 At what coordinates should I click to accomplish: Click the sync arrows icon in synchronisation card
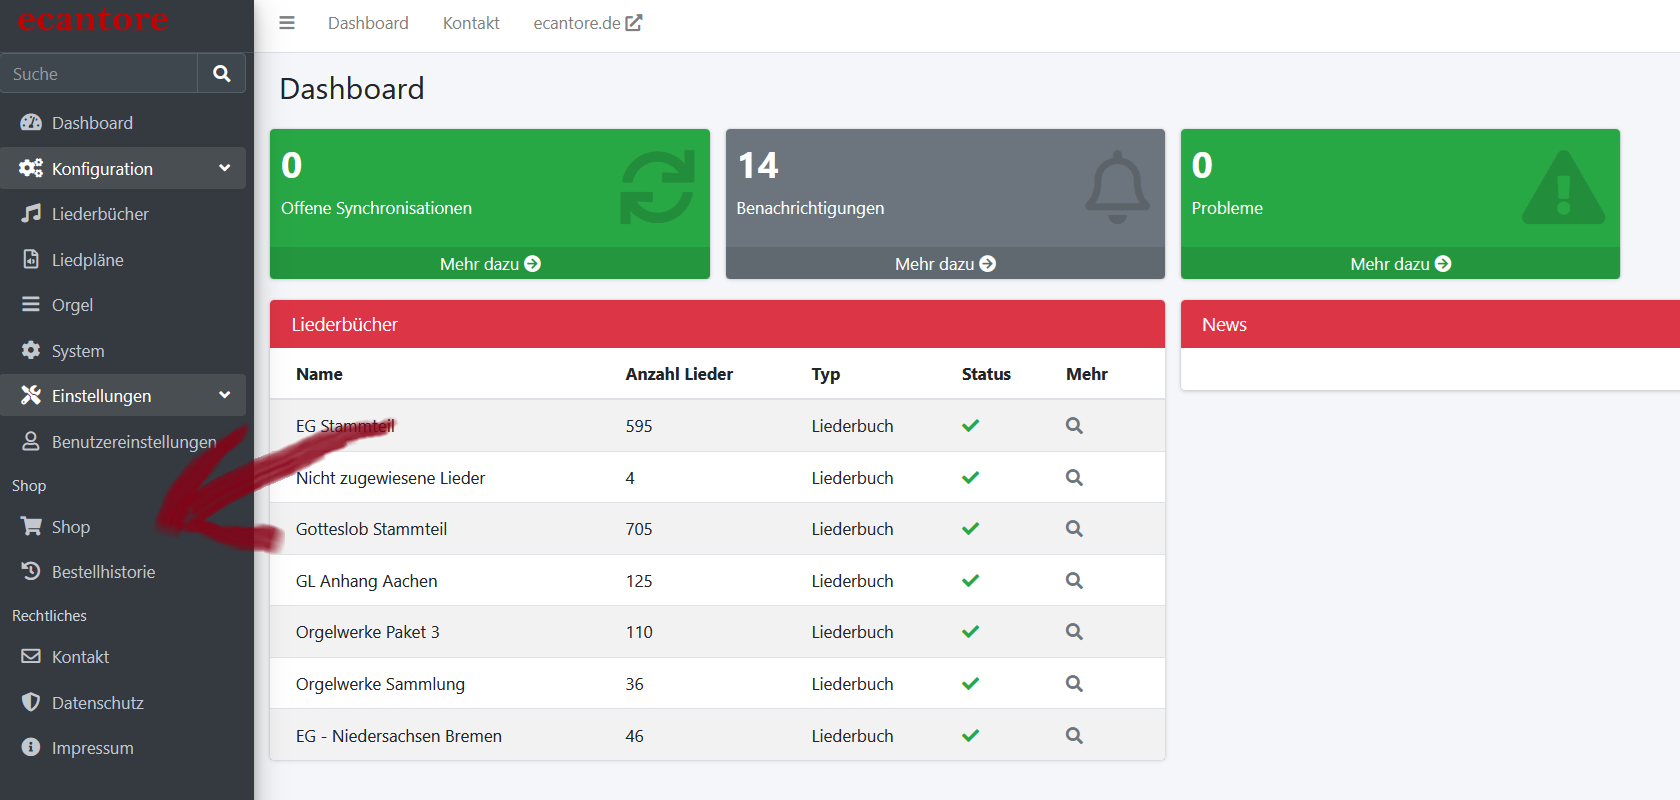tap(657, 187)
